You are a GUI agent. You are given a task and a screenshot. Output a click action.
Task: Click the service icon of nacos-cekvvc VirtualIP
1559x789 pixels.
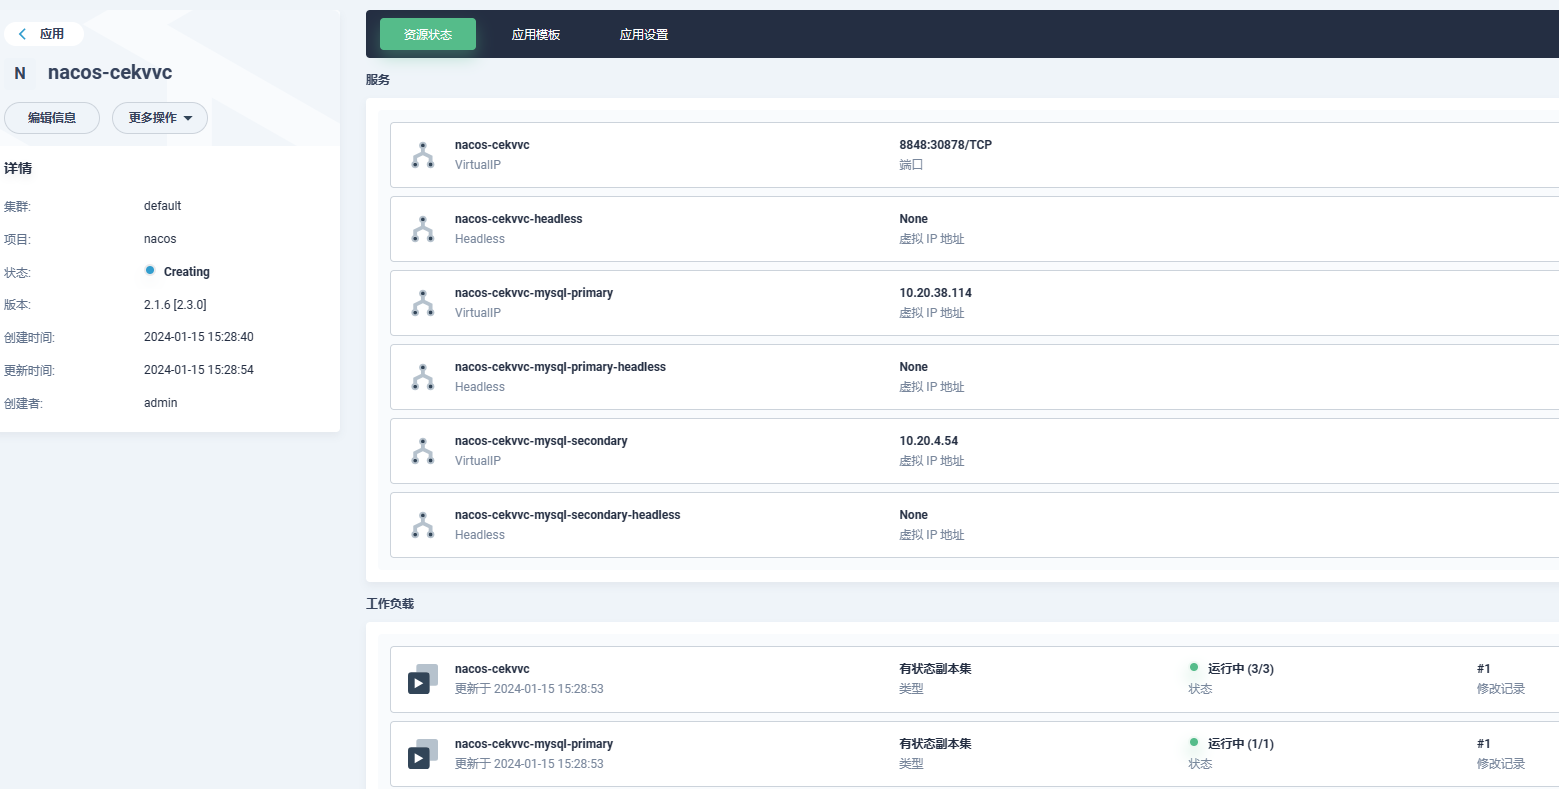[423, 155]
